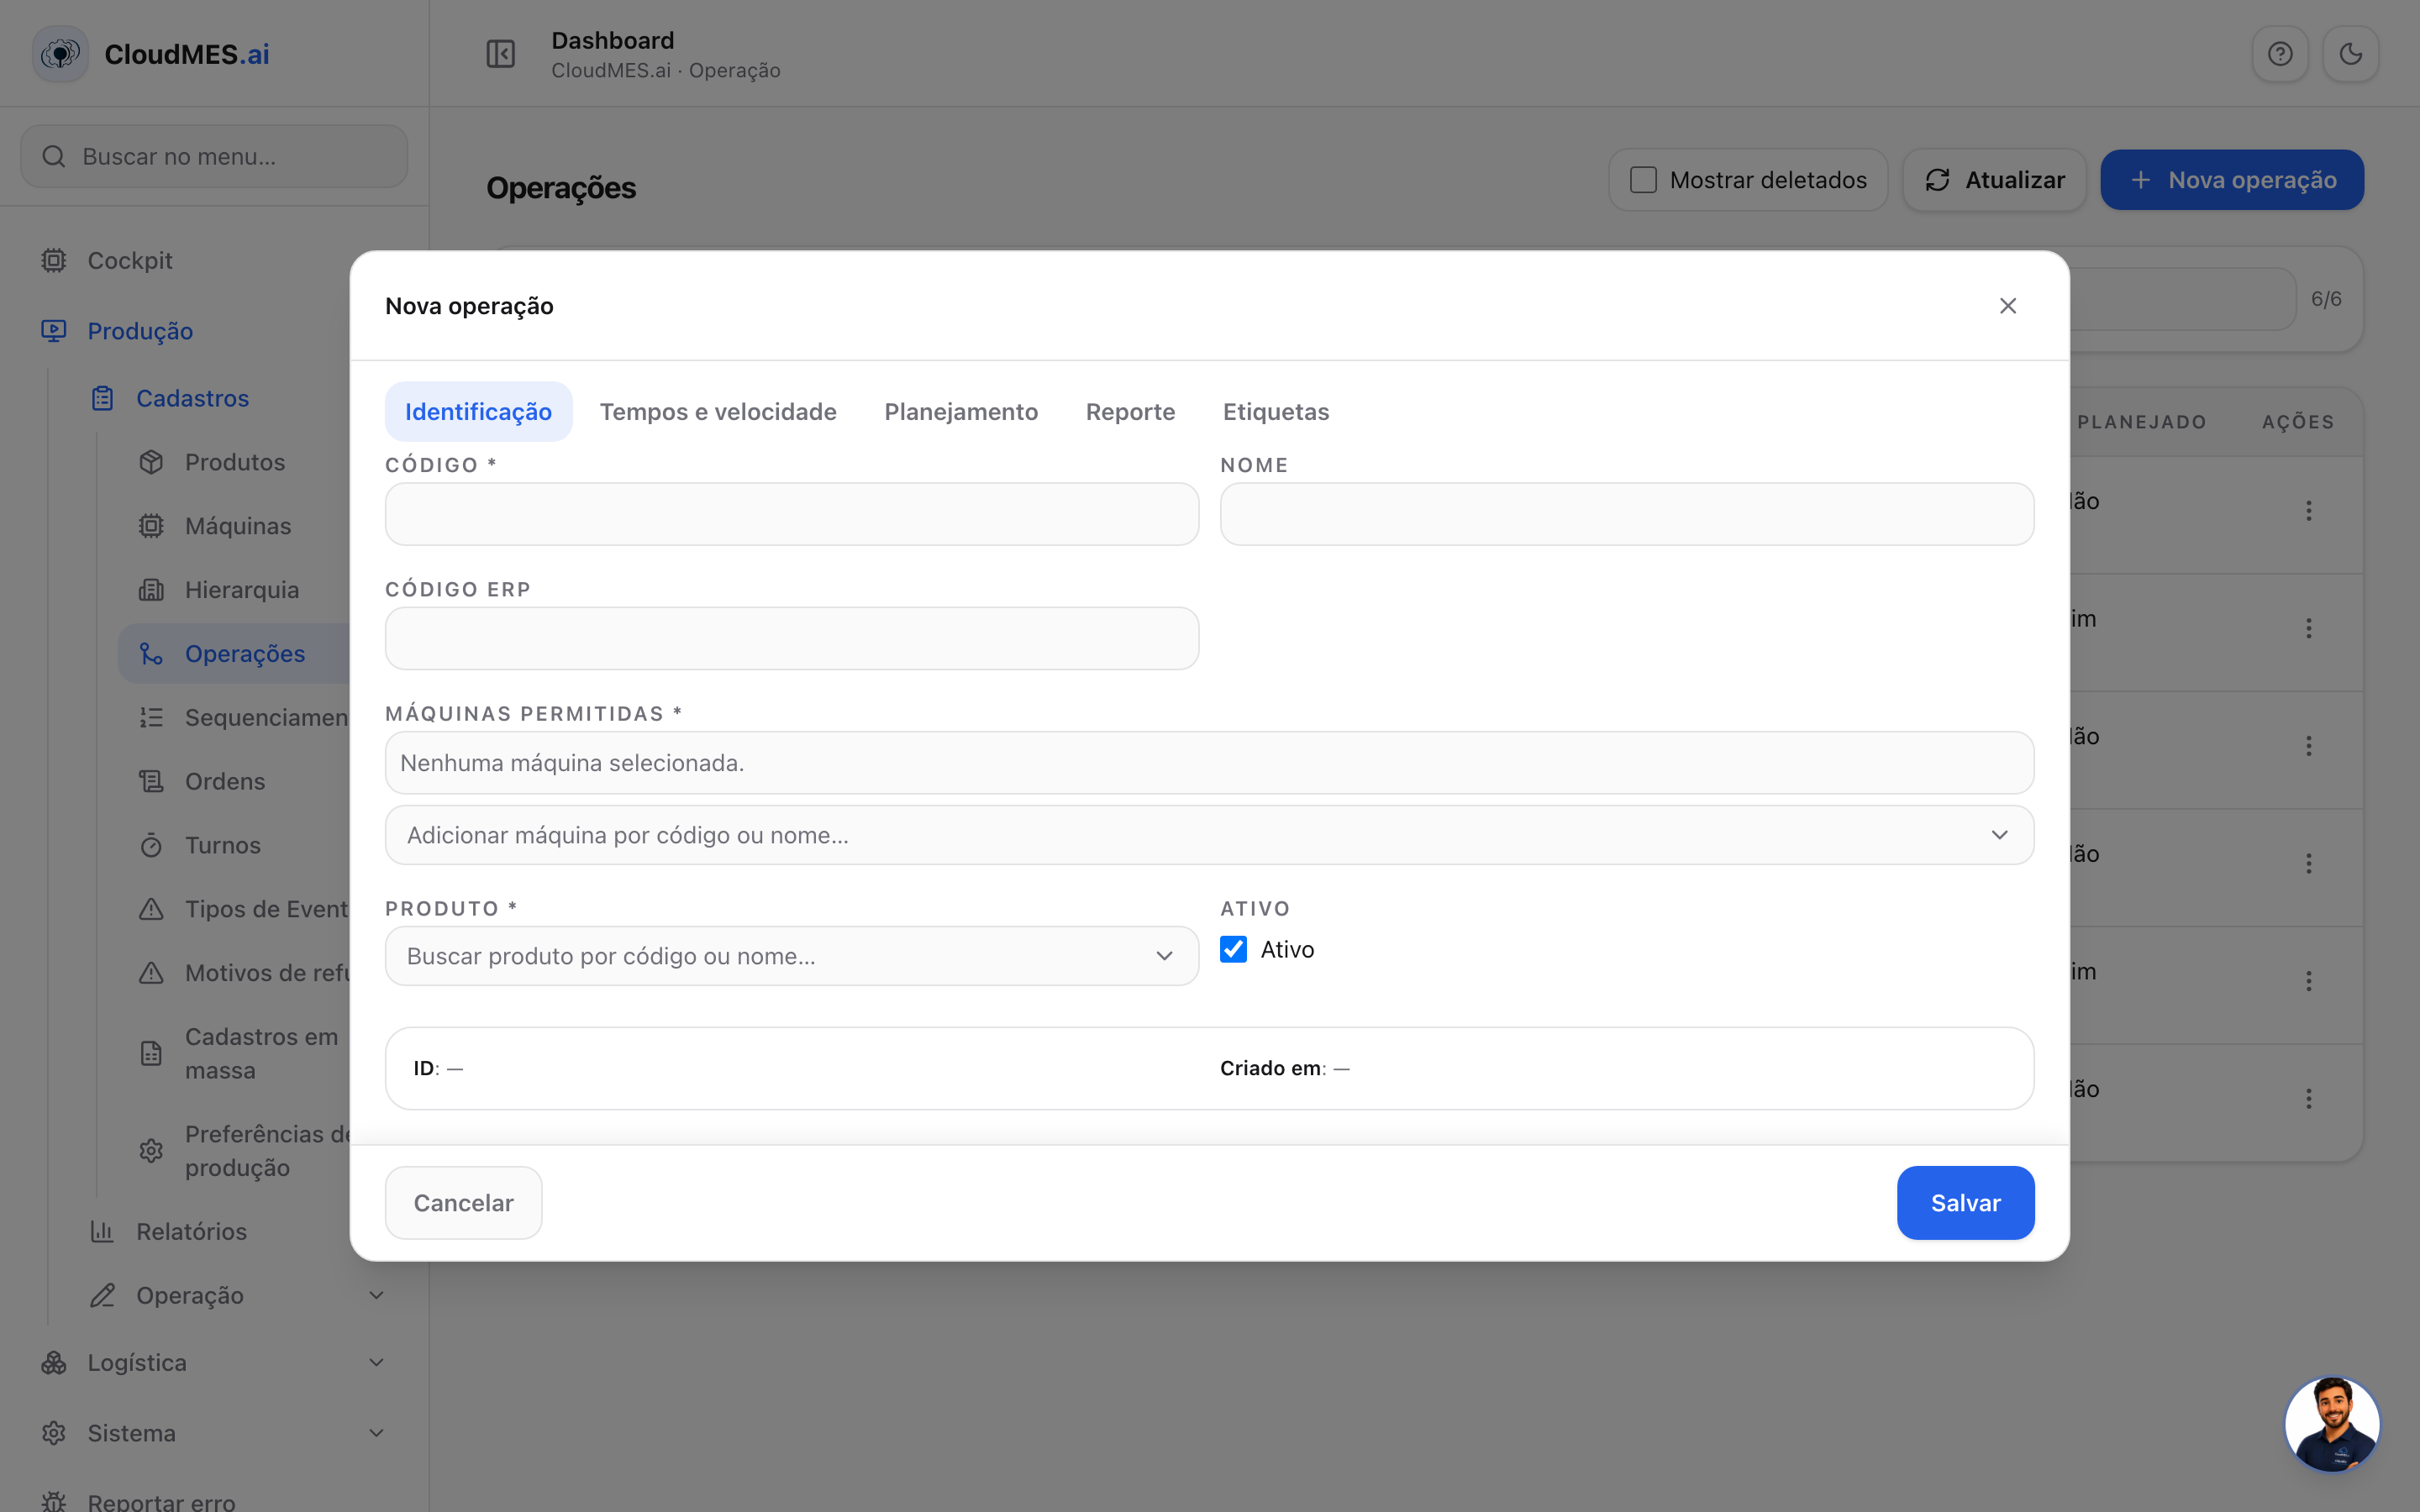
Task: Uncheck the Ativo checkbox
Action: [1233, 949]
